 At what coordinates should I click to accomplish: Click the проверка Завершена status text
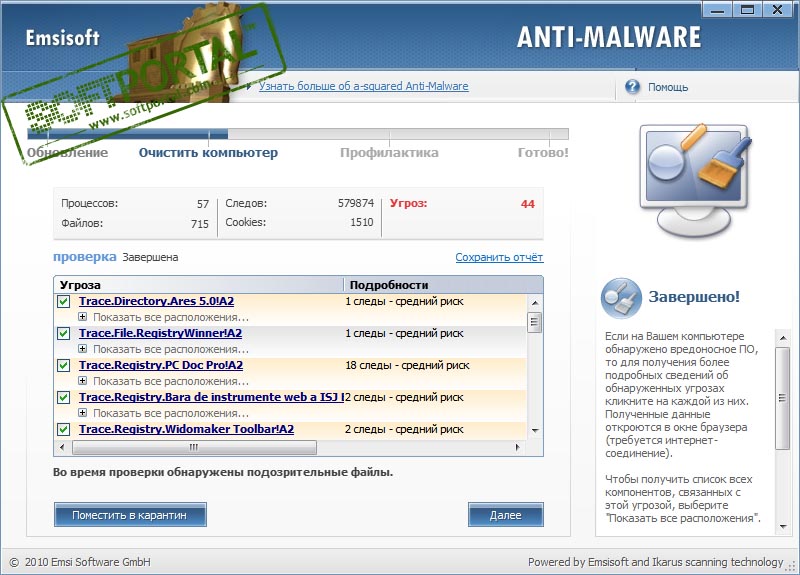(116, 257)
